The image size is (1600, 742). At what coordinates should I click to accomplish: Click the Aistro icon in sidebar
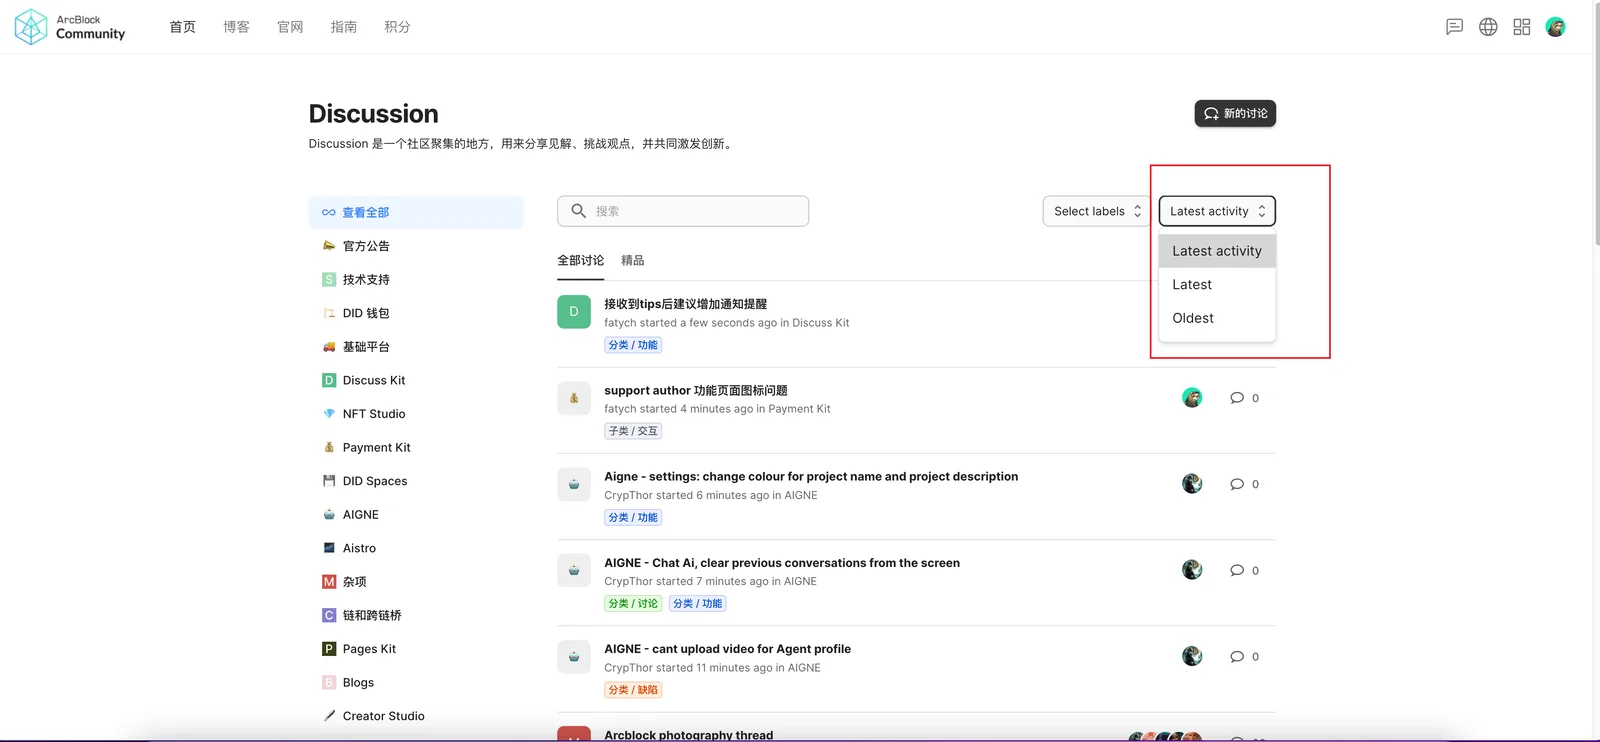point(329,548)
